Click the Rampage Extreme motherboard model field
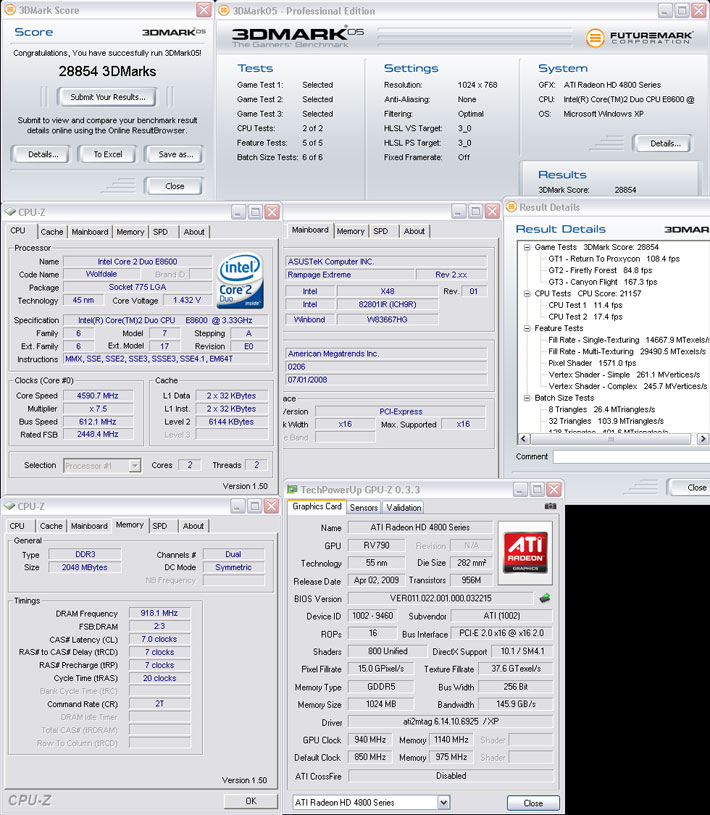 (350, 274)
